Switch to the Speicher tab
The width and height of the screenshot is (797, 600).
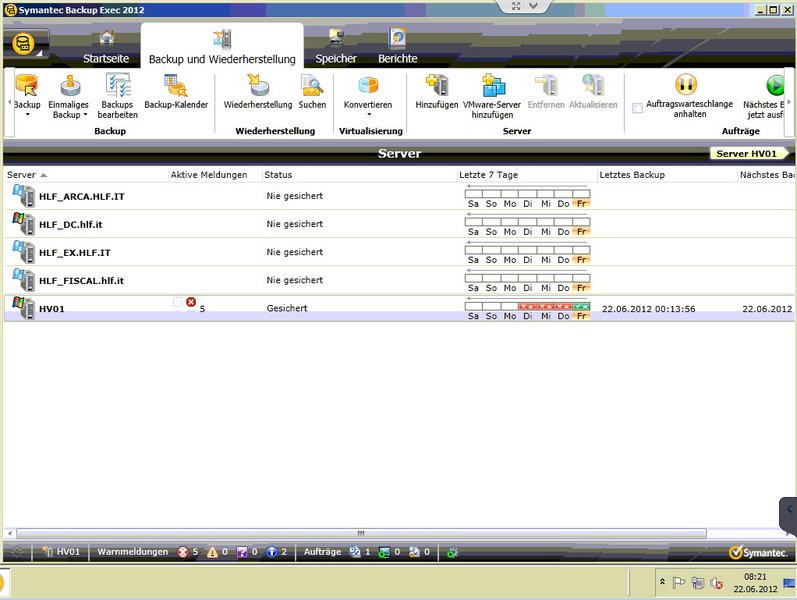point(335,47)
